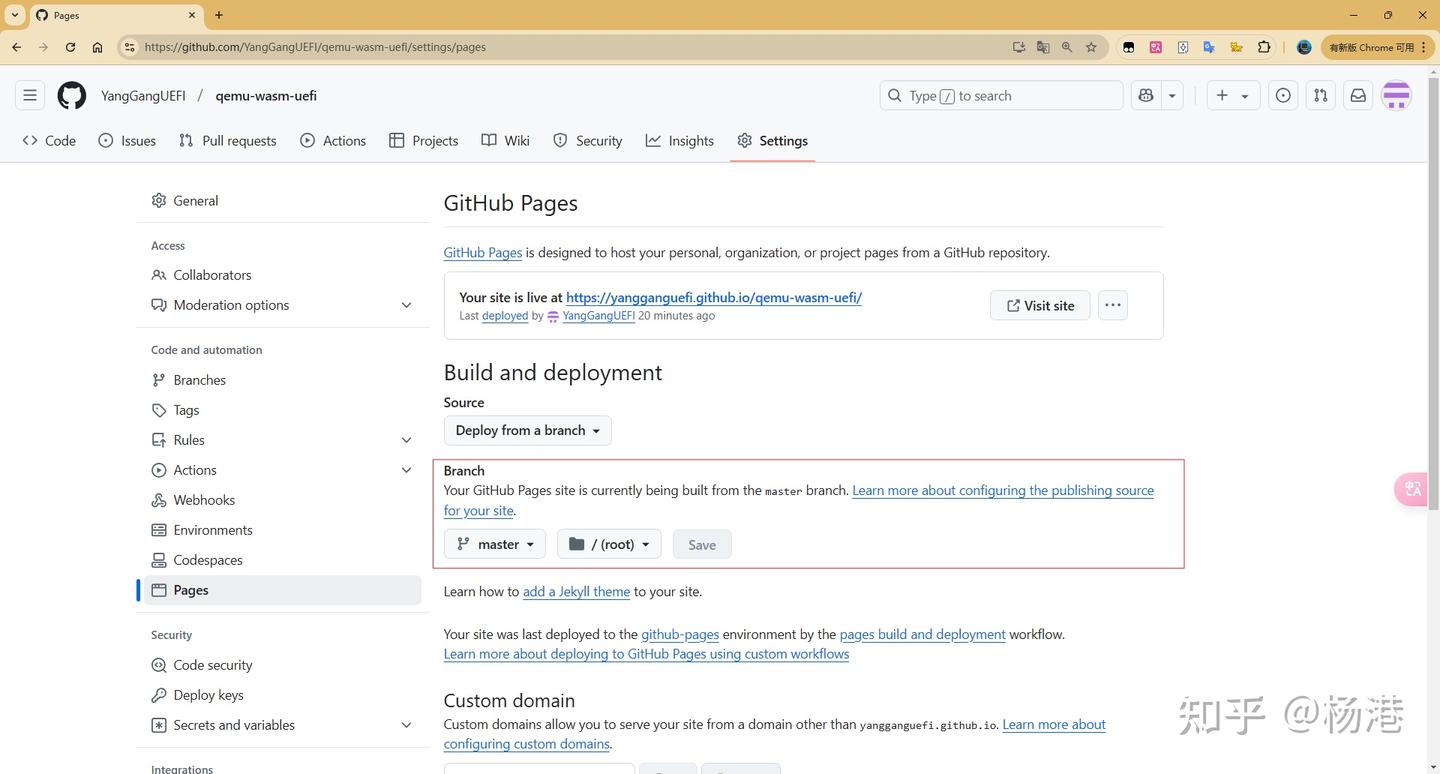
Task: Open the notifications inbox icon
Action: point(1358,96)
